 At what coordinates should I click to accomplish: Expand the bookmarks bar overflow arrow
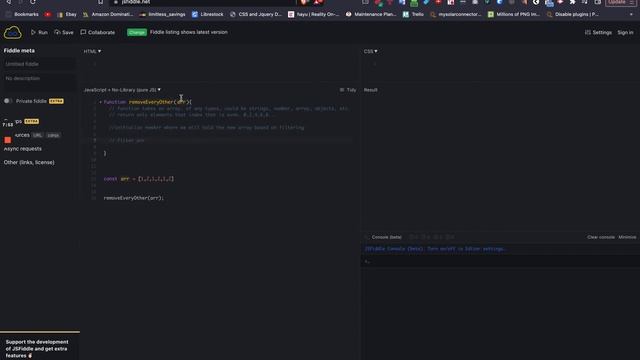631,14
